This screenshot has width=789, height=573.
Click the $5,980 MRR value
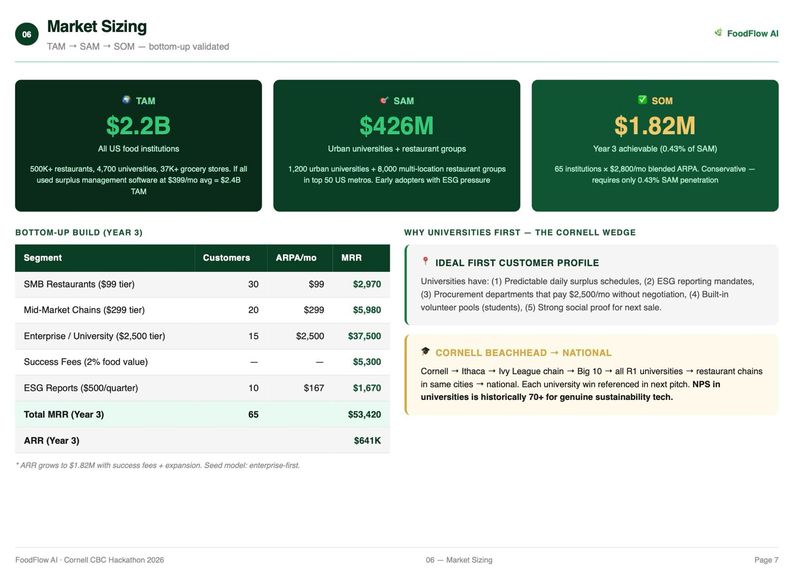click(x=367, y=310)
